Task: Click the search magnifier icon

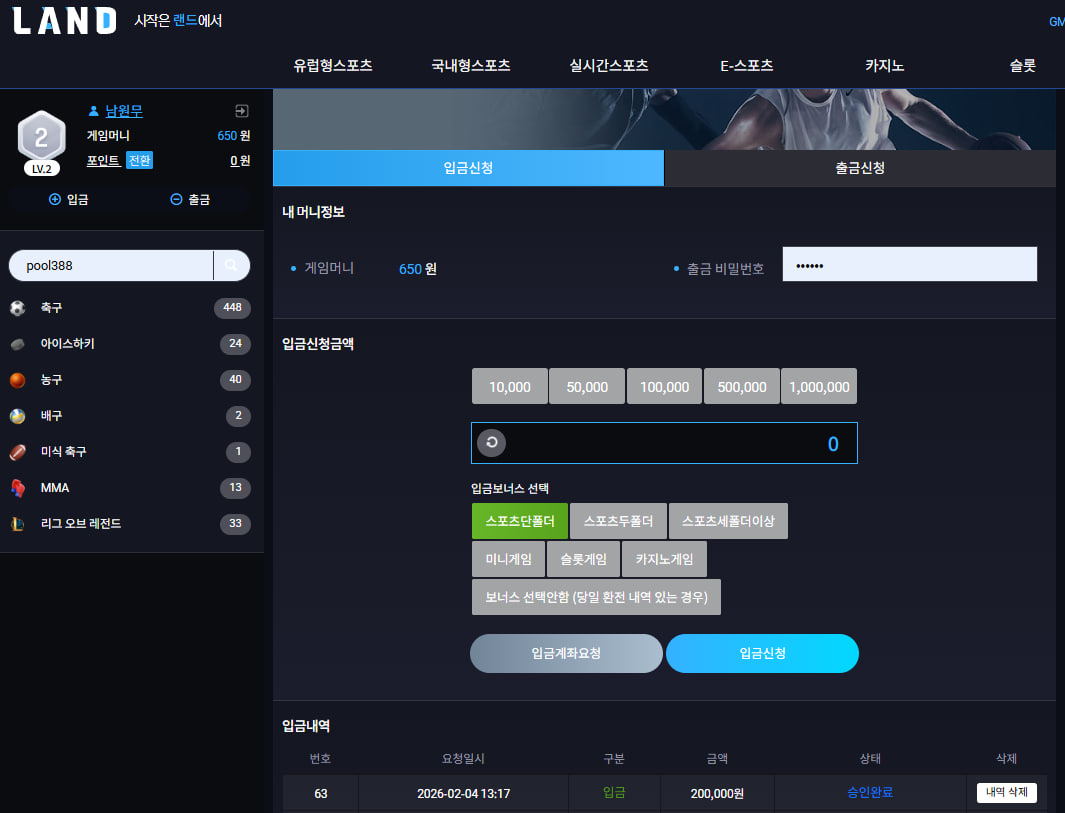Action: click(x=232, y=266)
